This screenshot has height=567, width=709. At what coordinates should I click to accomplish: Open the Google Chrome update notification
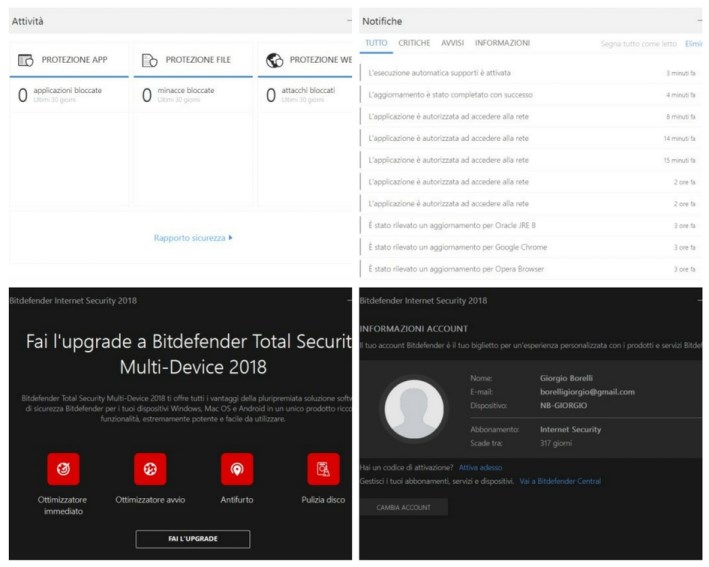coord(531,247)
